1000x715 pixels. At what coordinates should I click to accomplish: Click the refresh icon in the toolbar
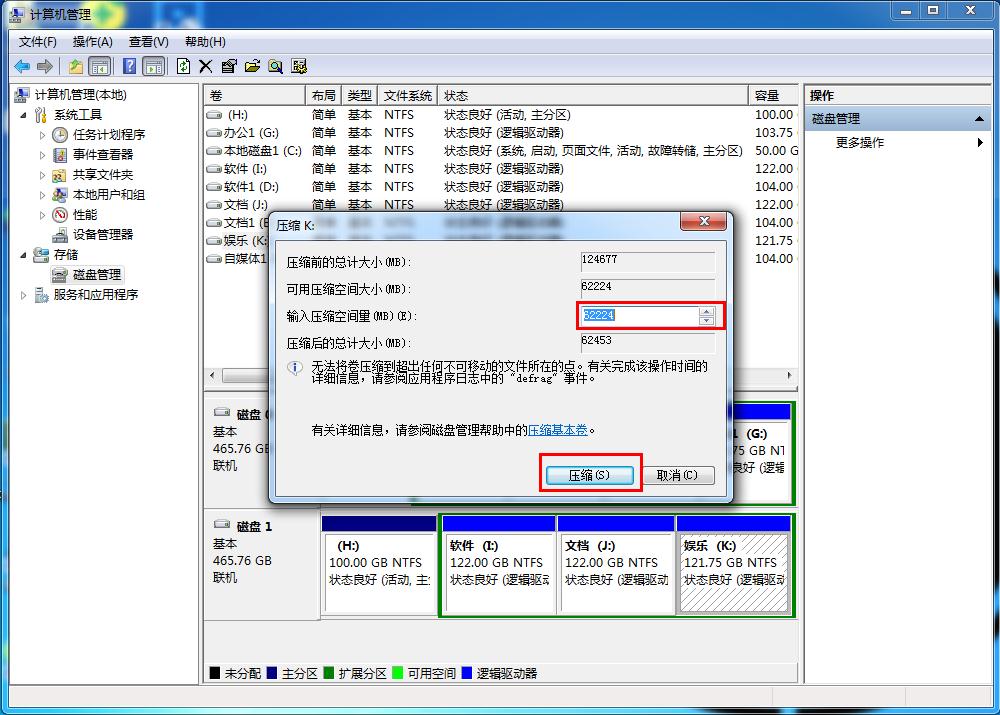[x=182, y=66]
